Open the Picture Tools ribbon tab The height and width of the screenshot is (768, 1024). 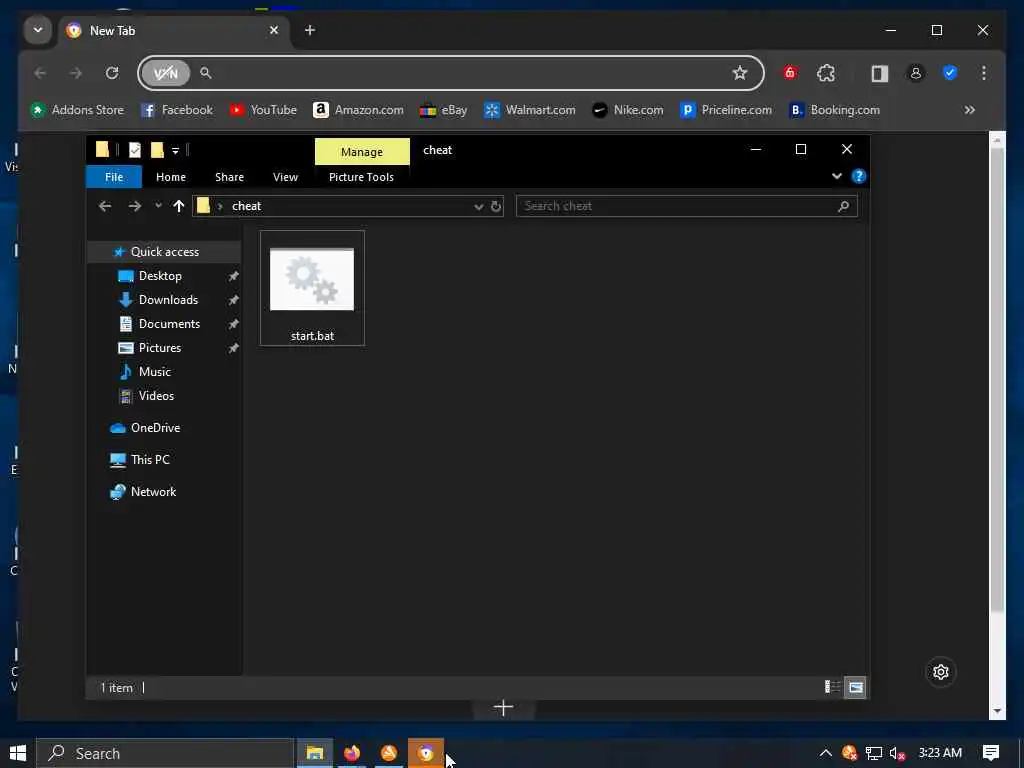pos(361,177)
